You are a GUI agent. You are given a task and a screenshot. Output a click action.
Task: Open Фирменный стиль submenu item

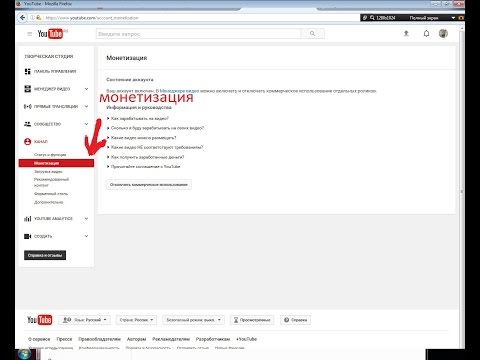coord(51,194)
